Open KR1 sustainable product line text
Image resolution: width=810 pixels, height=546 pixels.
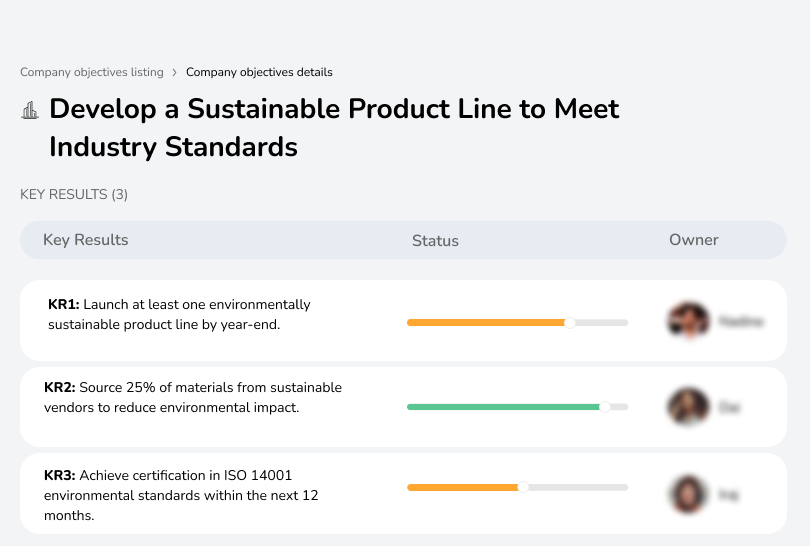tap(179, 314)
